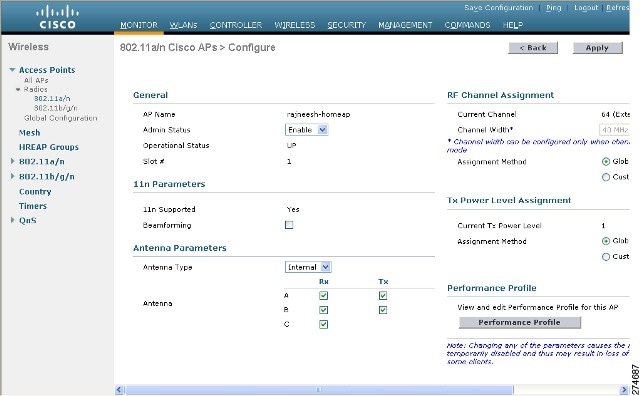This screenshot has height=396, width=640.
Task: Select 802.11a/n under Radios
Action: coord(52,98)
